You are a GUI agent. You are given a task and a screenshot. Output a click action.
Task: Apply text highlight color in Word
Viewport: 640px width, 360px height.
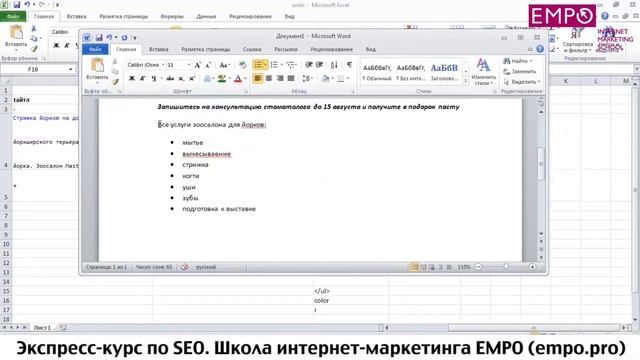tap(222, 78)
